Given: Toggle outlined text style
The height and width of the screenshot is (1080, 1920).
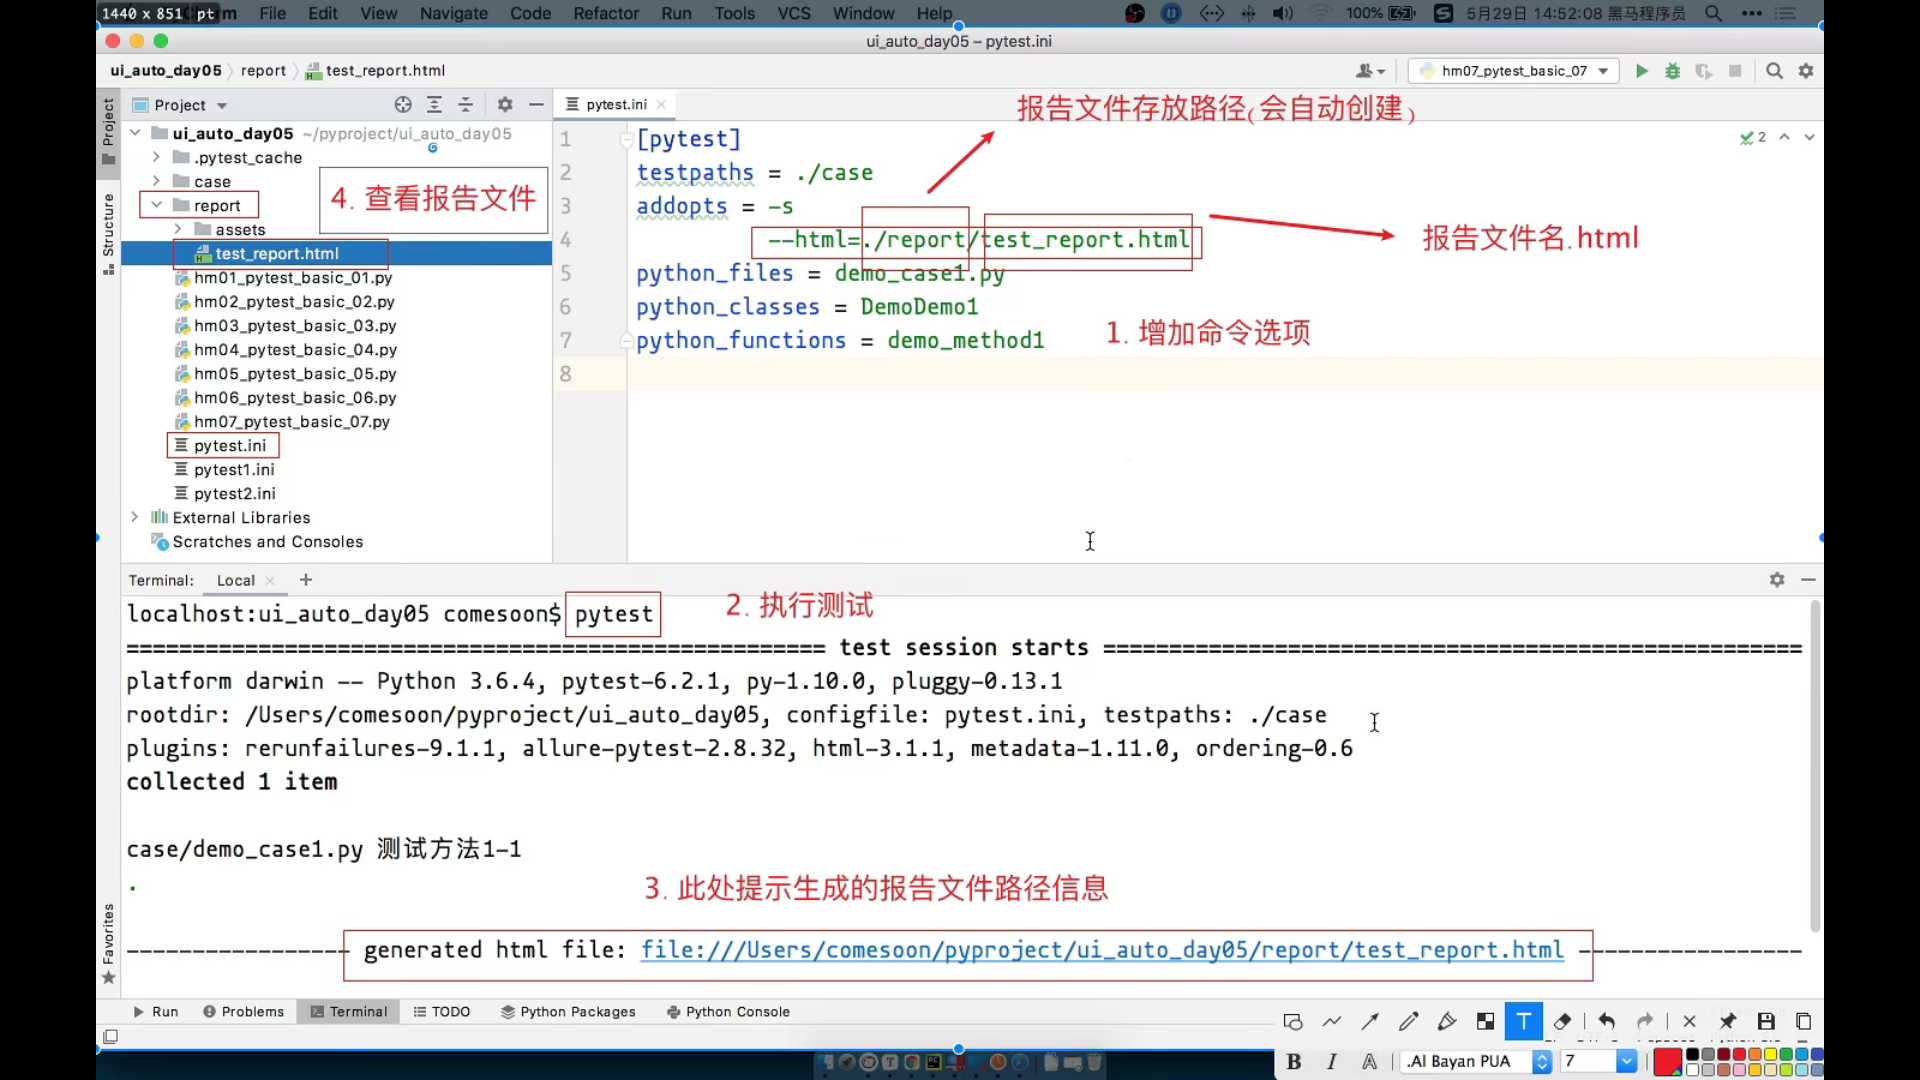Looking at the screenshot, I should tap(1369, 1062).
